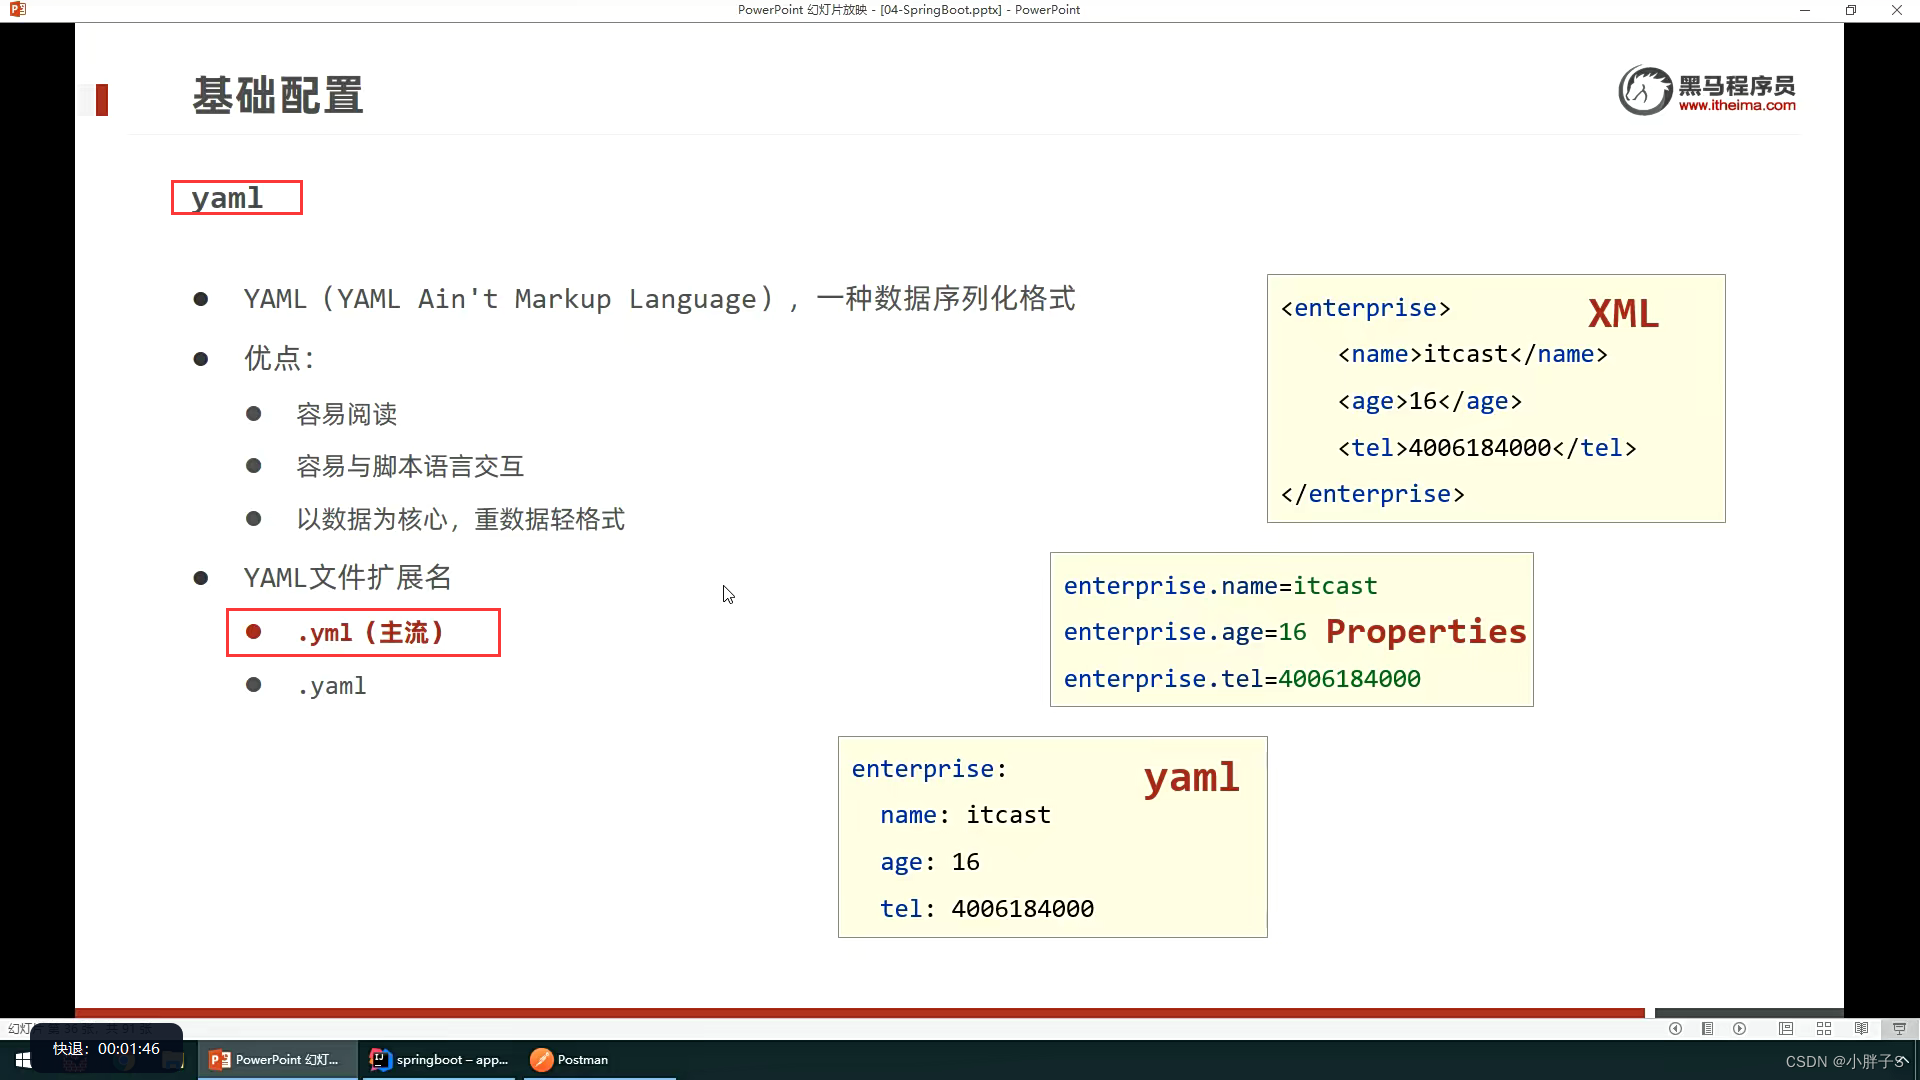Click the yaml code example box
The height and width of the screenshot is (1080, 1920).
tap(1052, 837)
